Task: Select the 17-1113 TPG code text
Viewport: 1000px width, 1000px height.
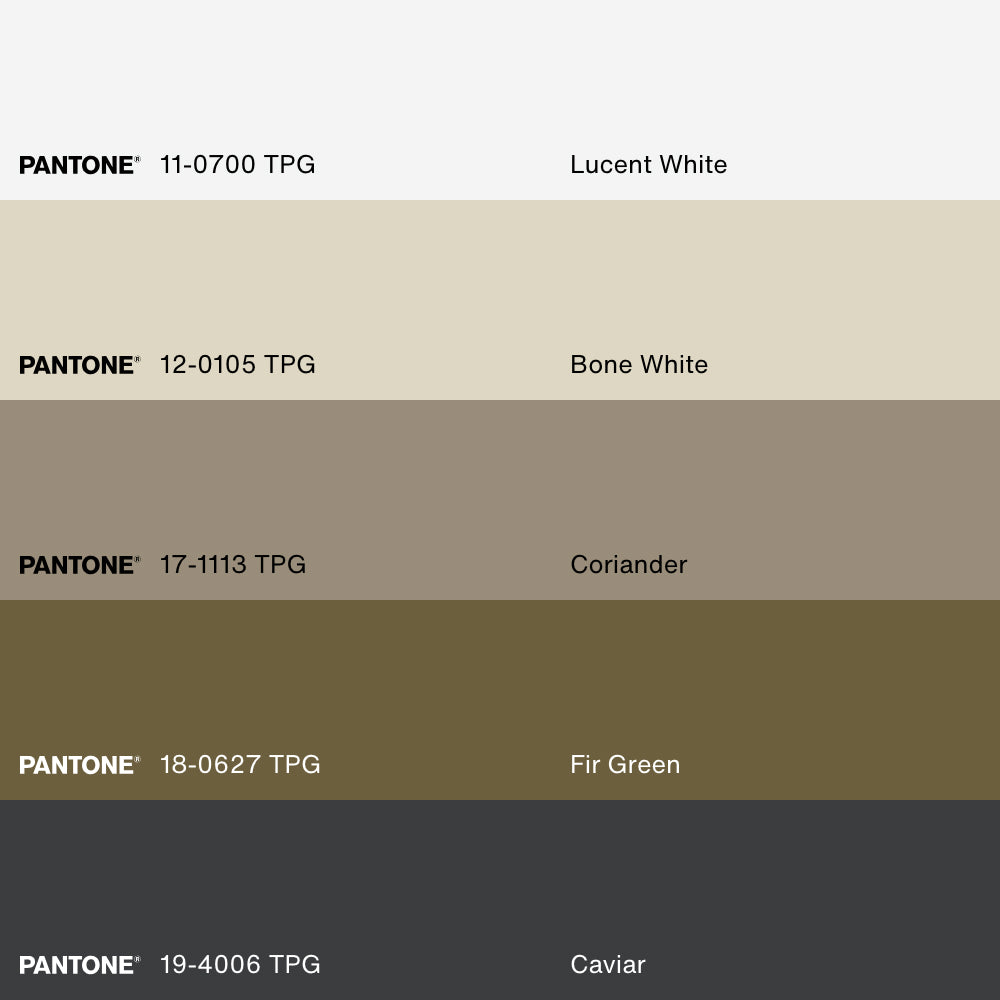Action: coord(232,565)
